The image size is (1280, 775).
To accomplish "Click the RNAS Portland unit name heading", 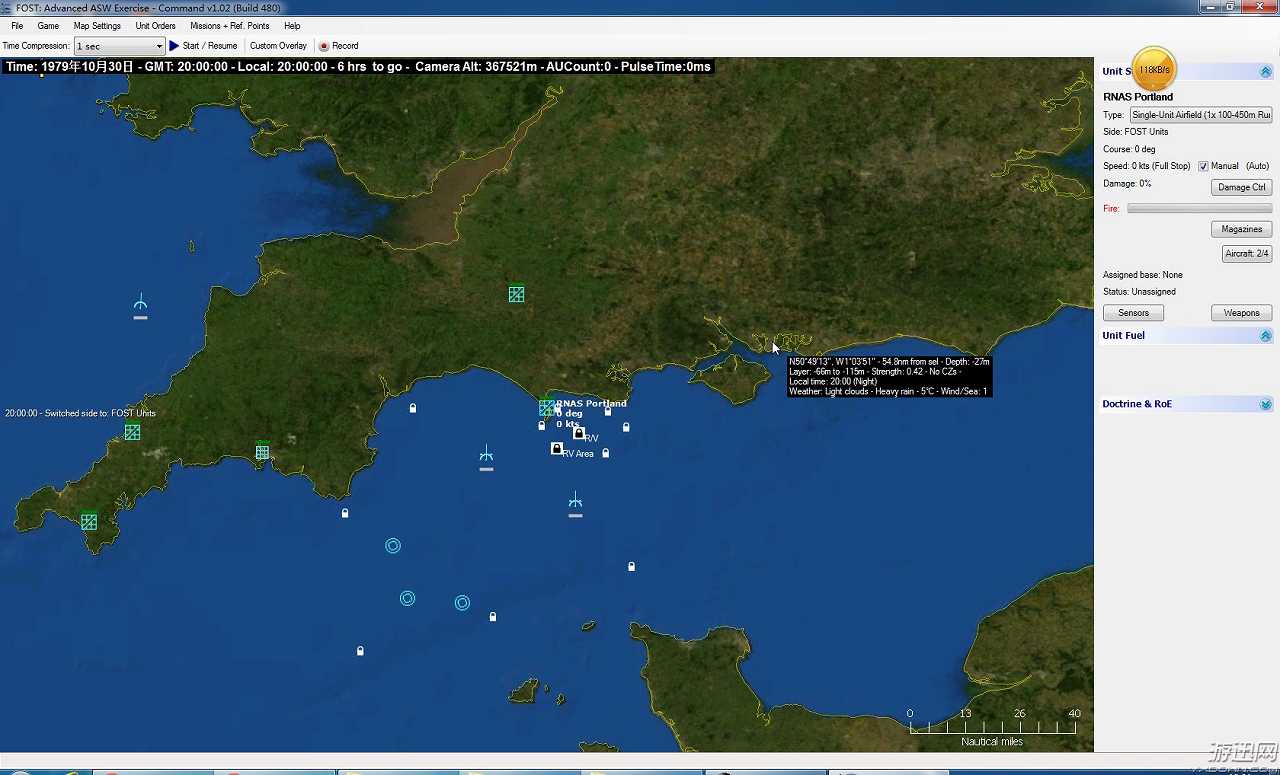I will [x=1138, y=97].
